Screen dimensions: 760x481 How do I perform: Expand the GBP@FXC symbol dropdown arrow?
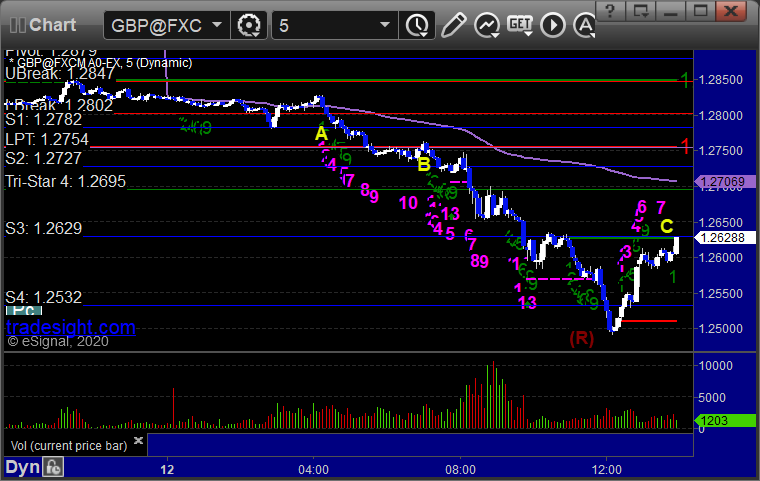(x=217, y=24)
